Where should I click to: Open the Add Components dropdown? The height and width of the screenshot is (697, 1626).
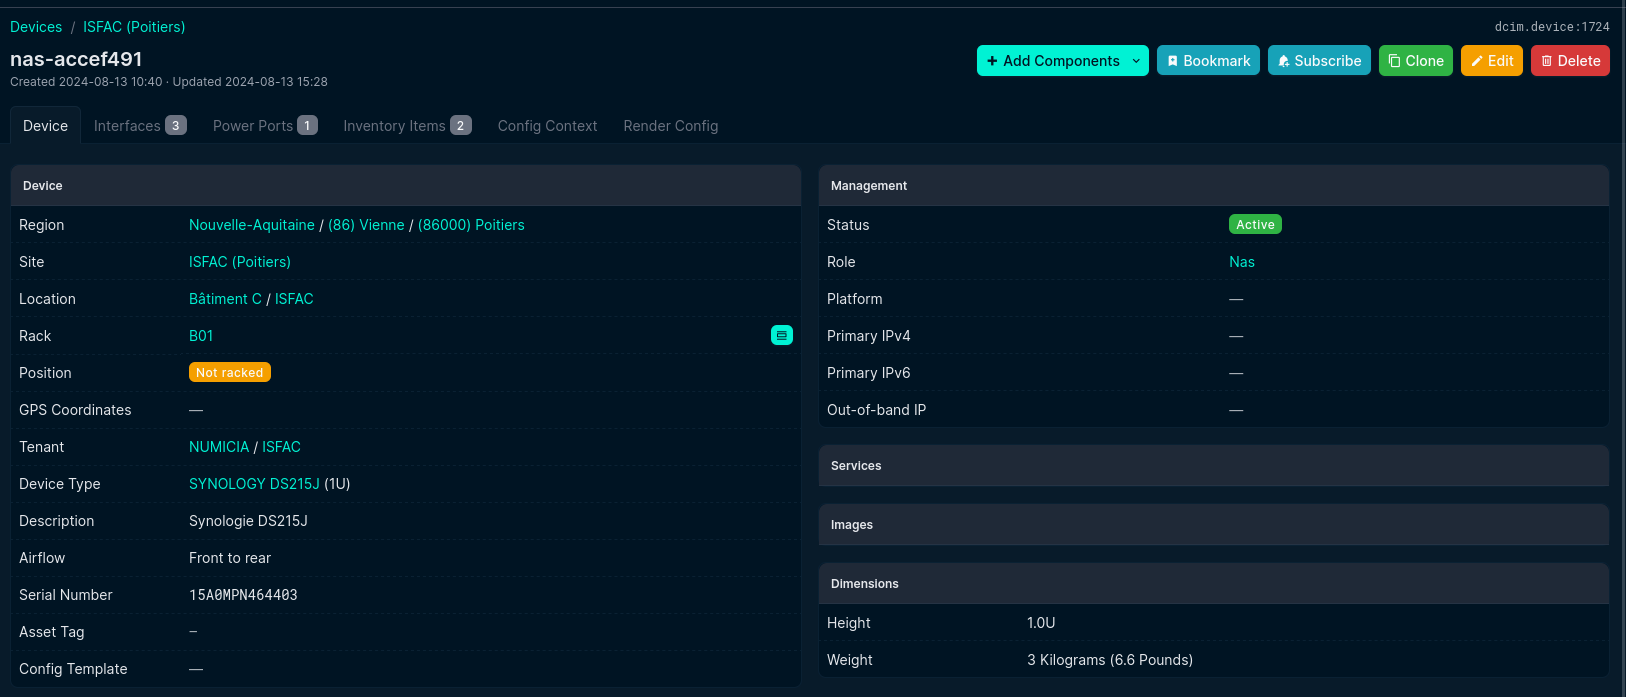(1052, 61)
